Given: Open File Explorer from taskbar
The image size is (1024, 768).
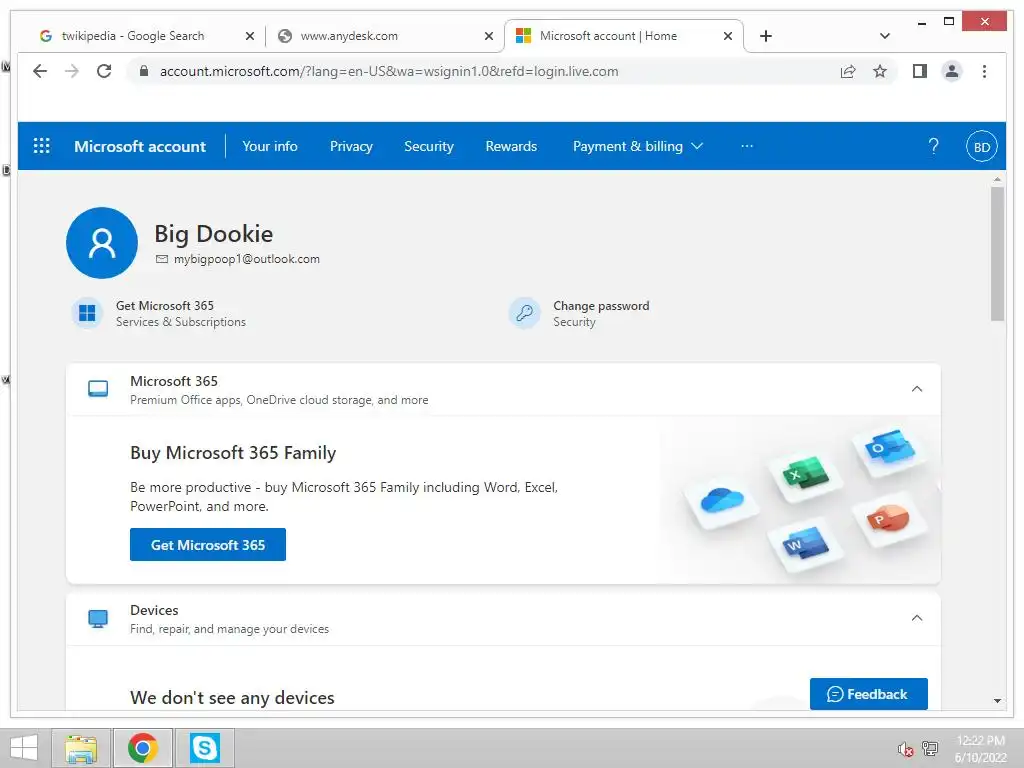Looking at the screenshot, I should tap(81, 748).
